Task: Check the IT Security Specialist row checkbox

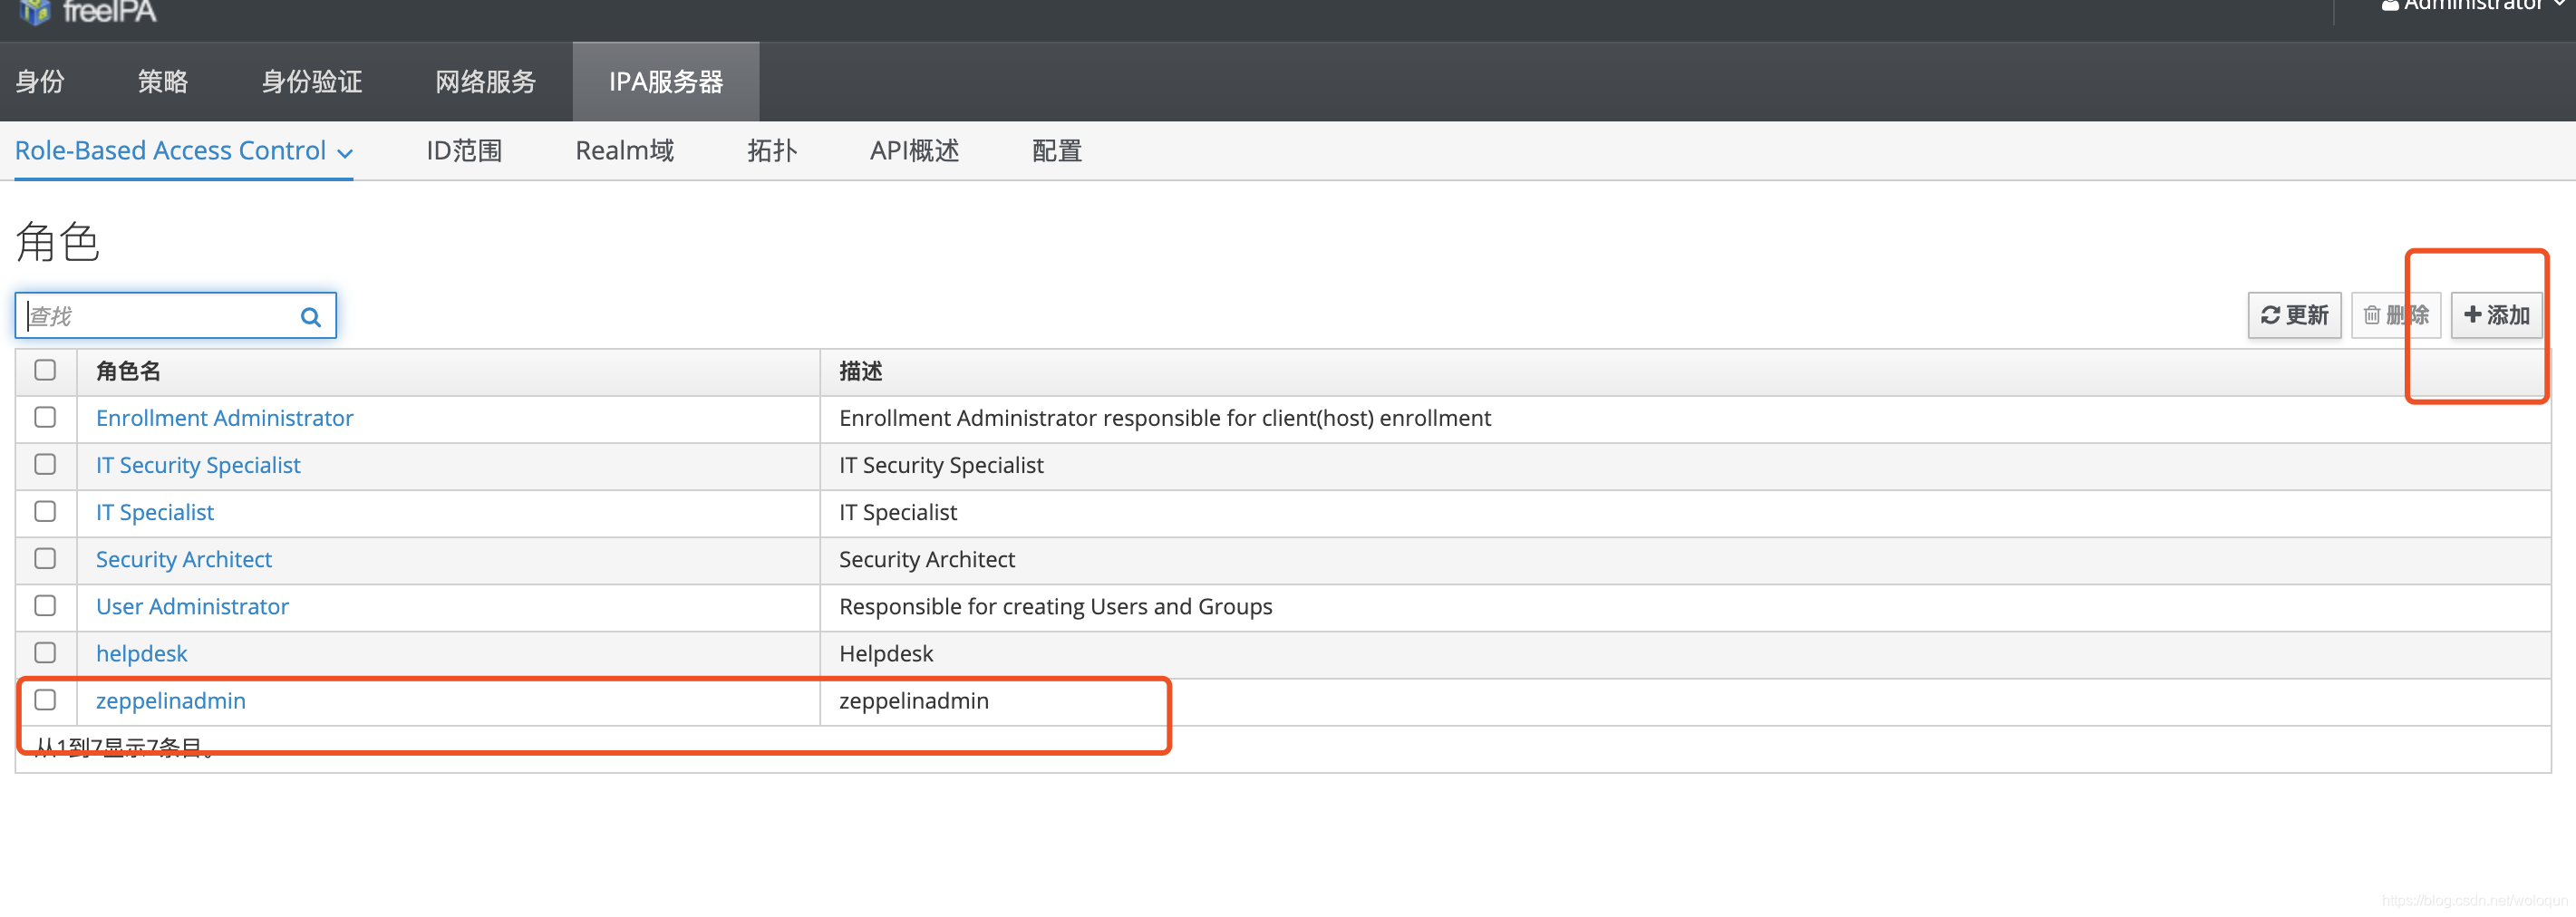Action: [45, 464]
